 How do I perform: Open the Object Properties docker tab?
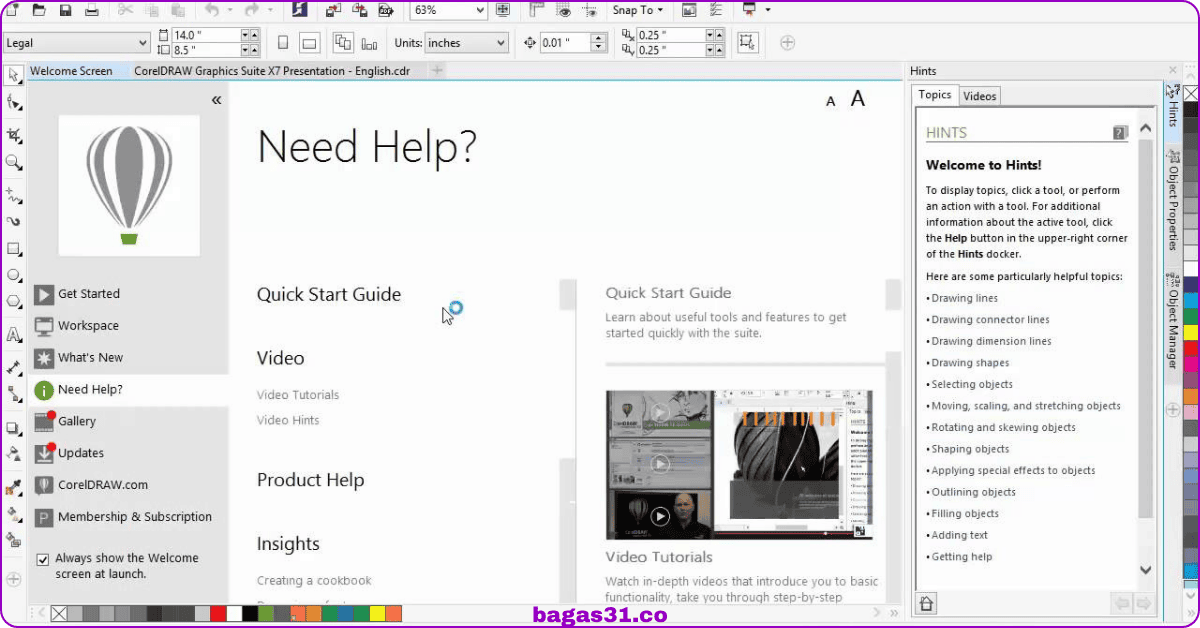click(x=1173, y=201)
